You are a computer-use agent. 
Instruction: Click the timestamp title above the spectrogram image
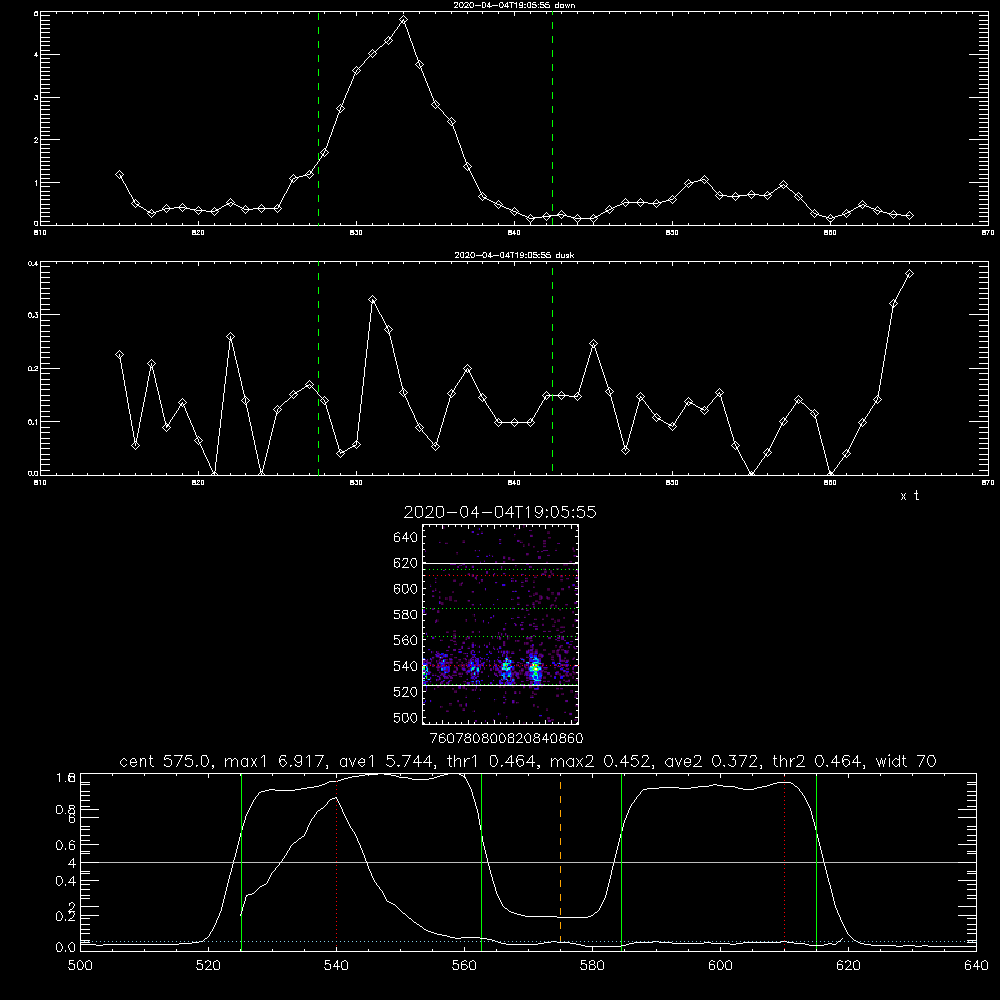pos(500,512)
